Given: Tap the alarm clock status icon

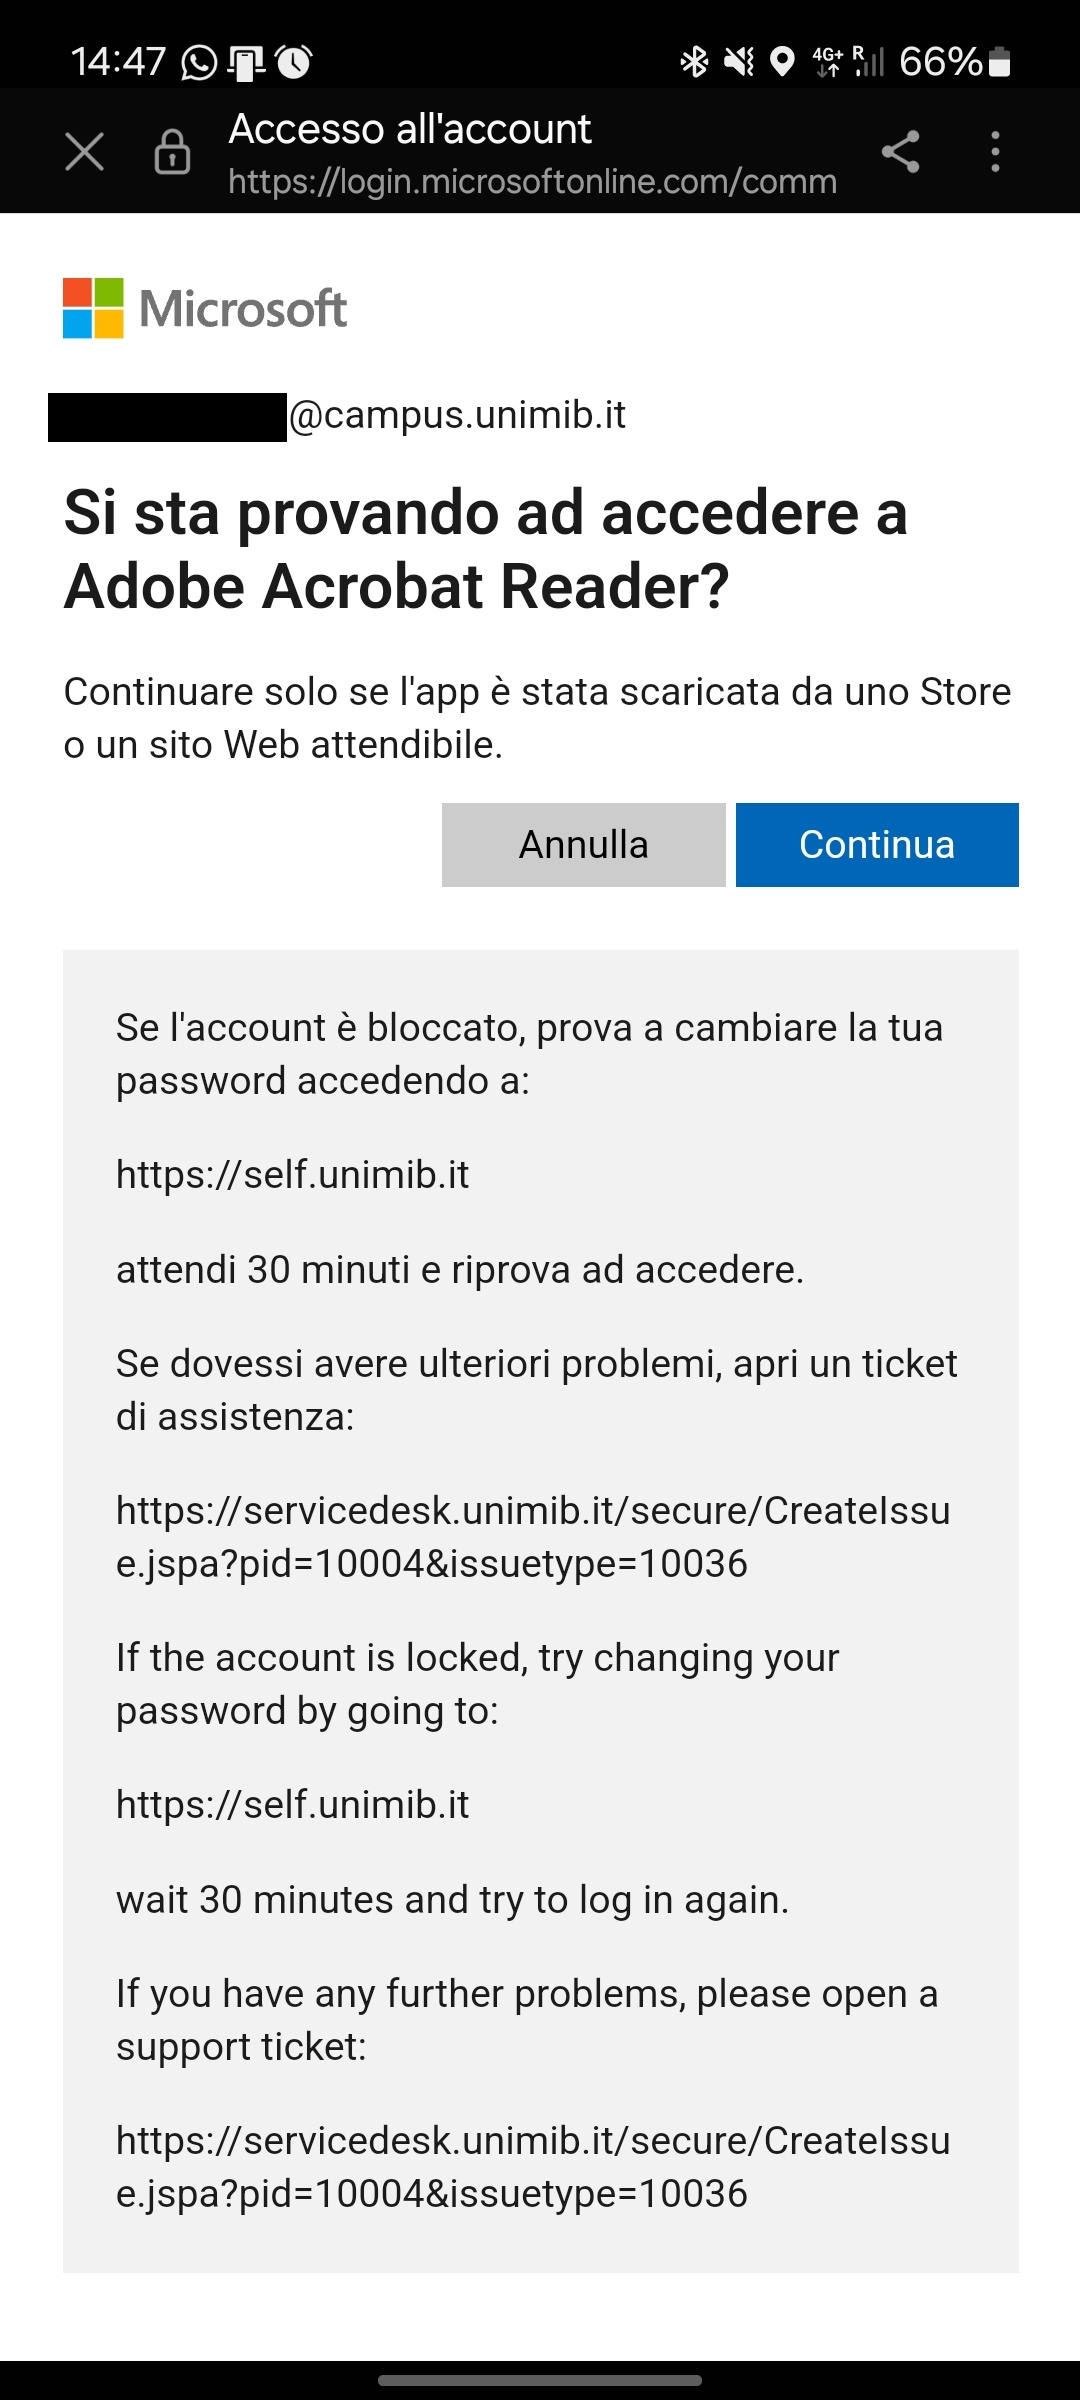Looking at the screenshot, I should click(x=294, y=63).
